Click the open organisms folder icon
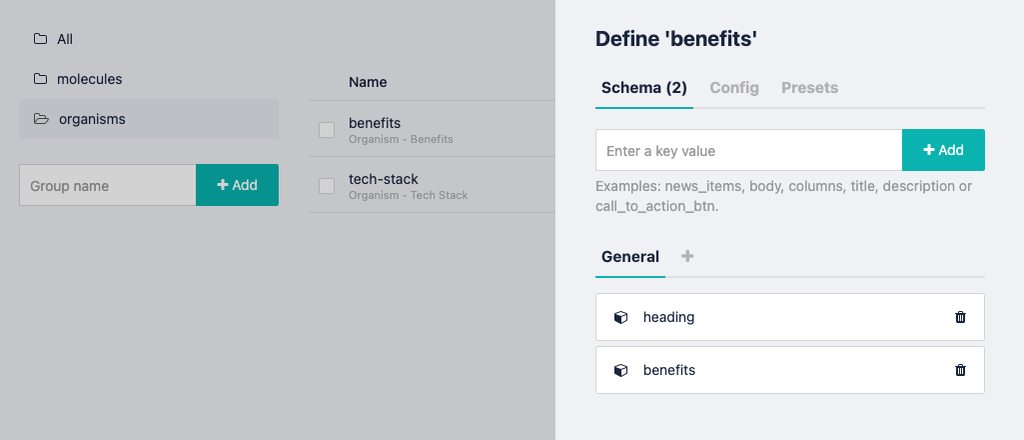The width and height of the screenshot is (1024, 440). [41, 119]
